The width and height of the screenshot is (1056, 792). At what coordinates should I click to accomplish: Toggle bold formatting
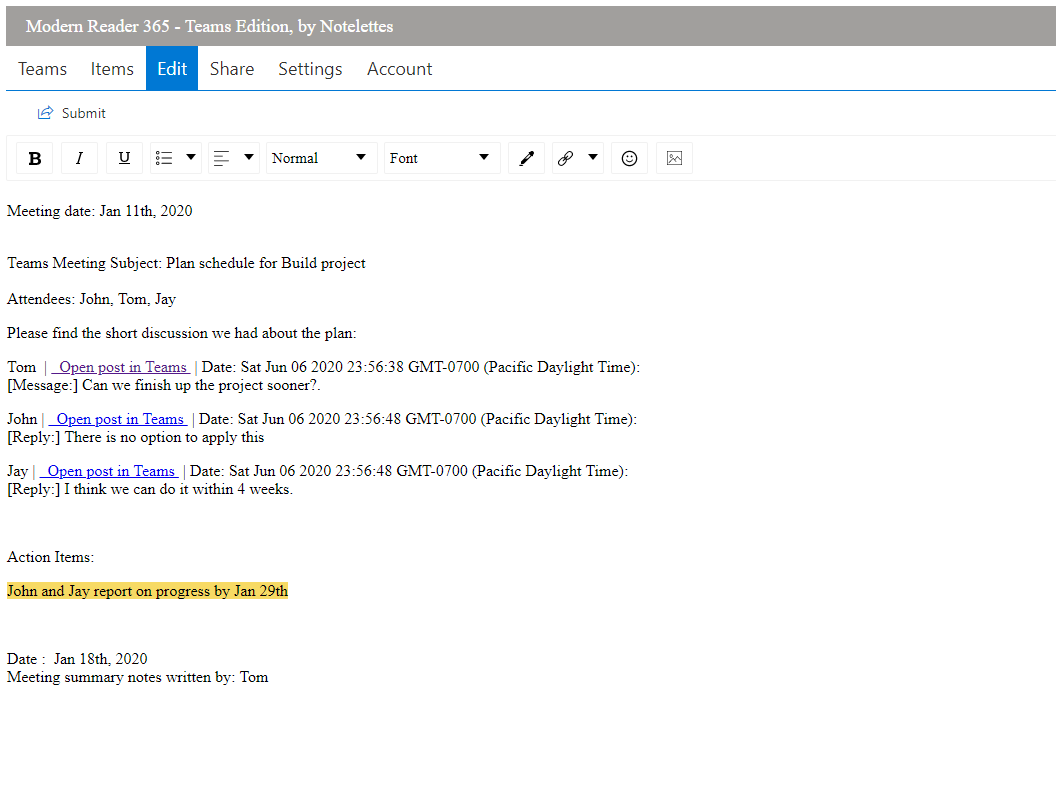click(x=34, y=158)
